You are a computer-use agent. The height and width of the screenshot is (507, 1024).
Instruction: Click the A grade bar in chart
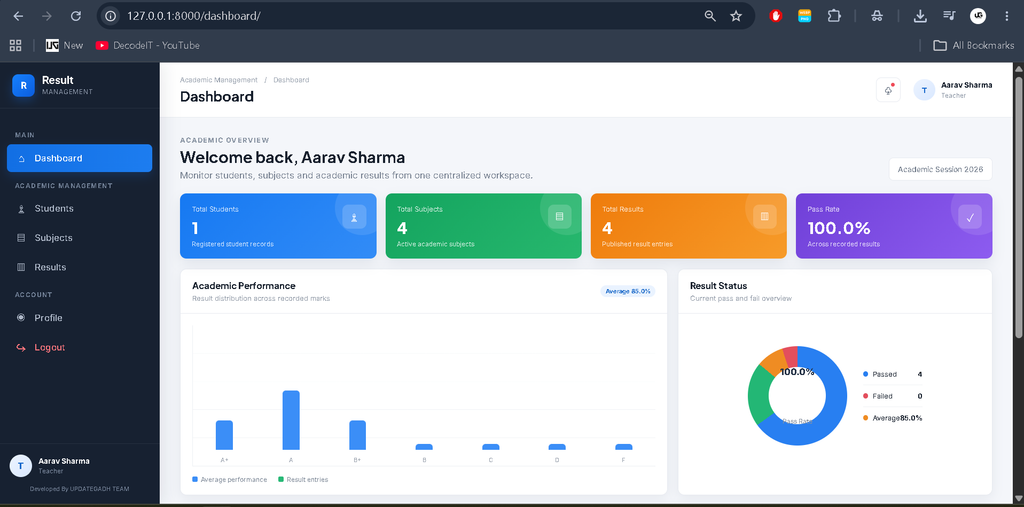[x=291, y=420]
